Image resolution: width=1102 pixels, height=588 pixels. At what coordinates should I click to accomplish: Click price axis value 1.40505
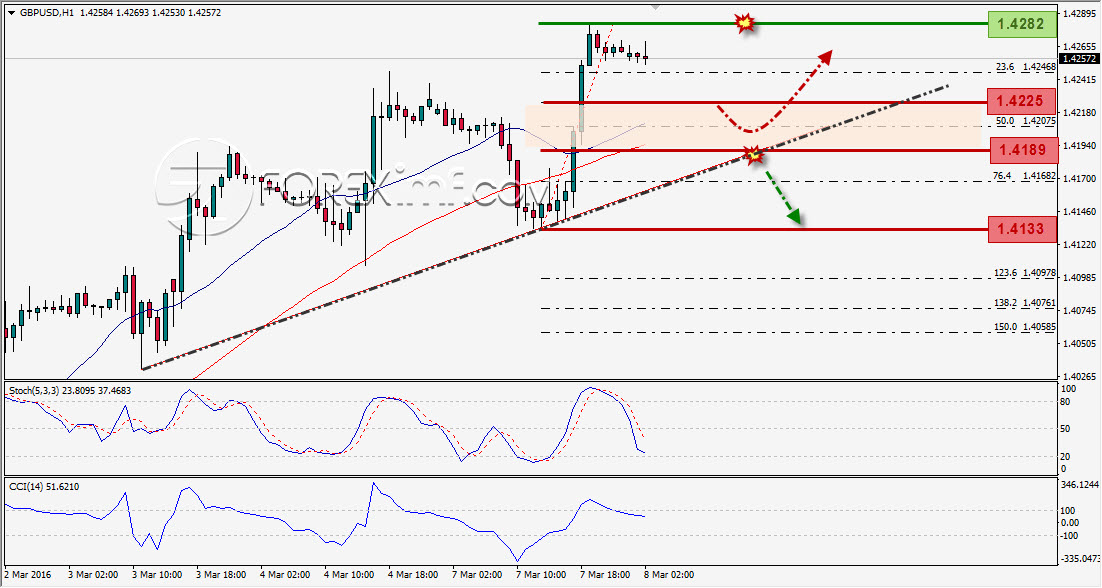click(1080, 344)
